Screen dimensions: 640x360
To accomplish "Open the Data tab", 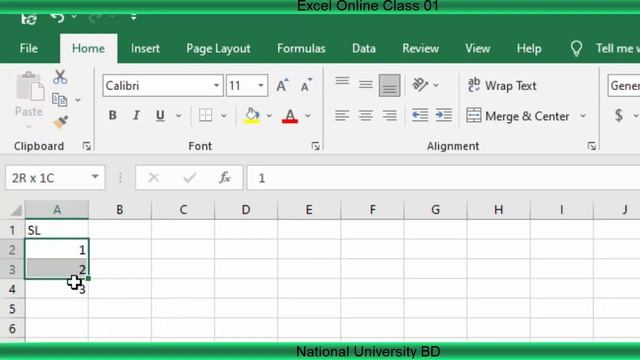I will click(x=364, y=48).
